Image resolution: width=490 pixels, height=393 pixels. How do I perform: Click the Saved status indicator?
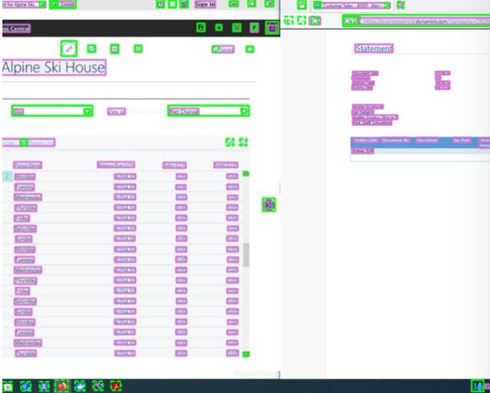pos(223,49)
